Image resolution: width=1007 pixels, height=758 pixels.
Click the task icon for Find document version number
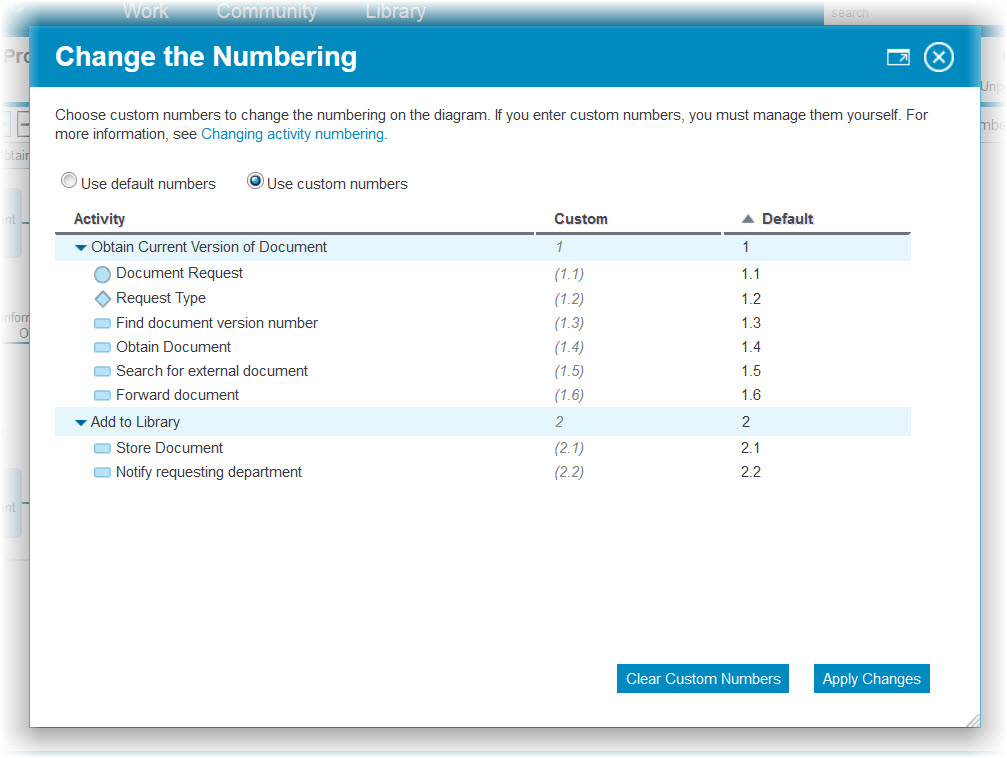[x=102, y=323]
